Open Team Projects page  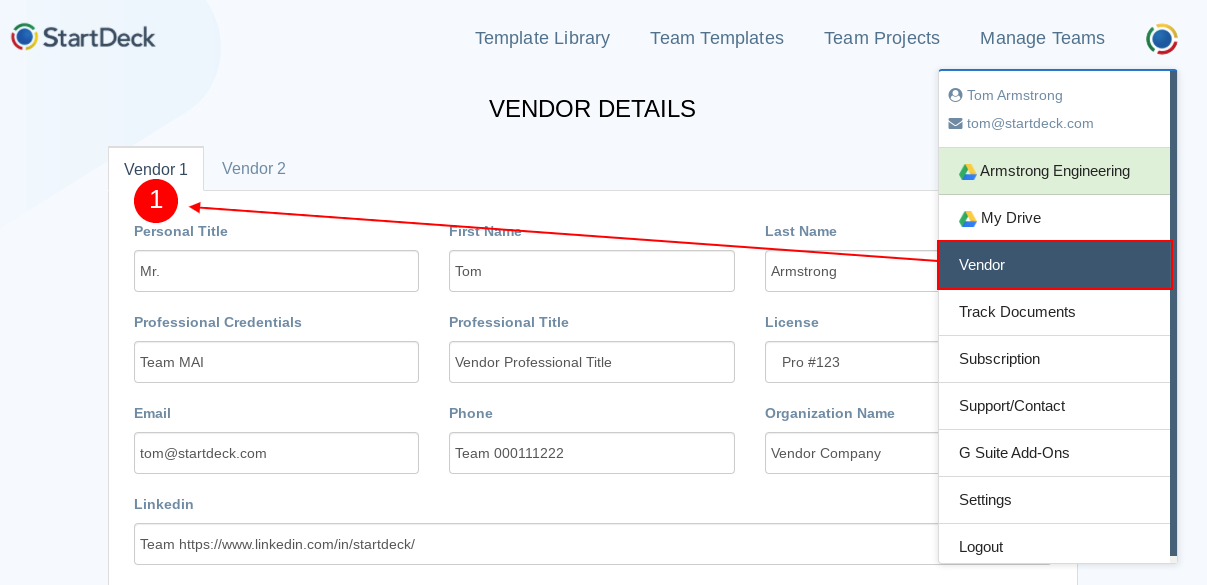882,38
